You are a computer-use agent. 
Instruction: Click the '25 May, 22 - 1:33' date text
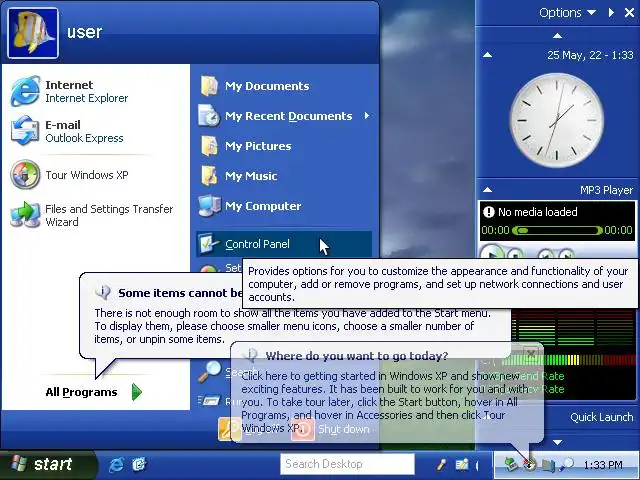590,55
